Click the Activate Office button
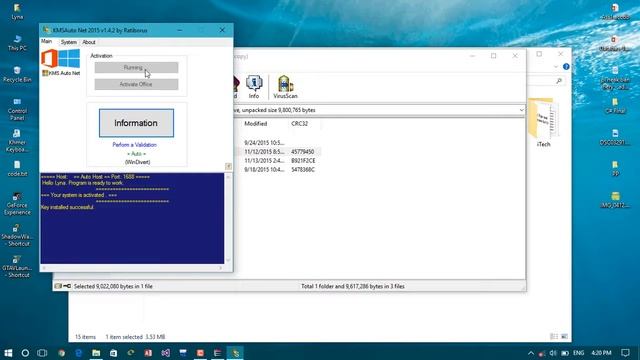 [x=136, y=84]
